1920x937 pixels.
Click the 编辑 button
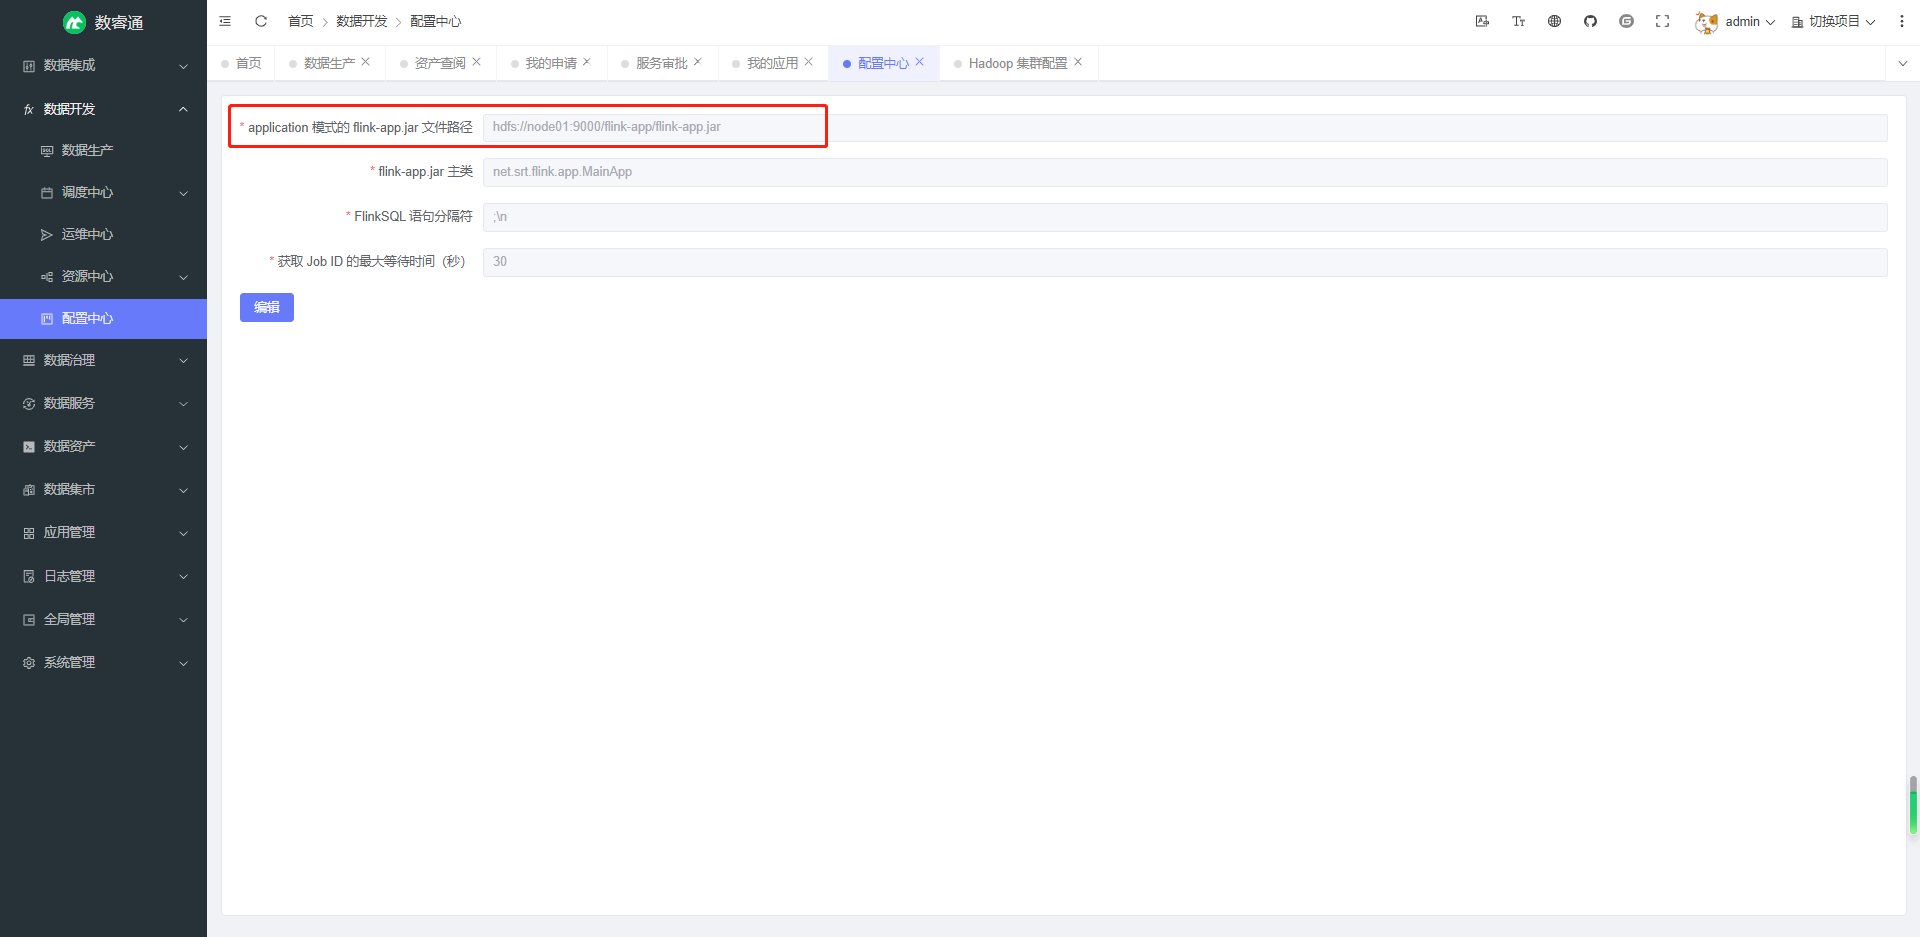[x=267, y=307]
